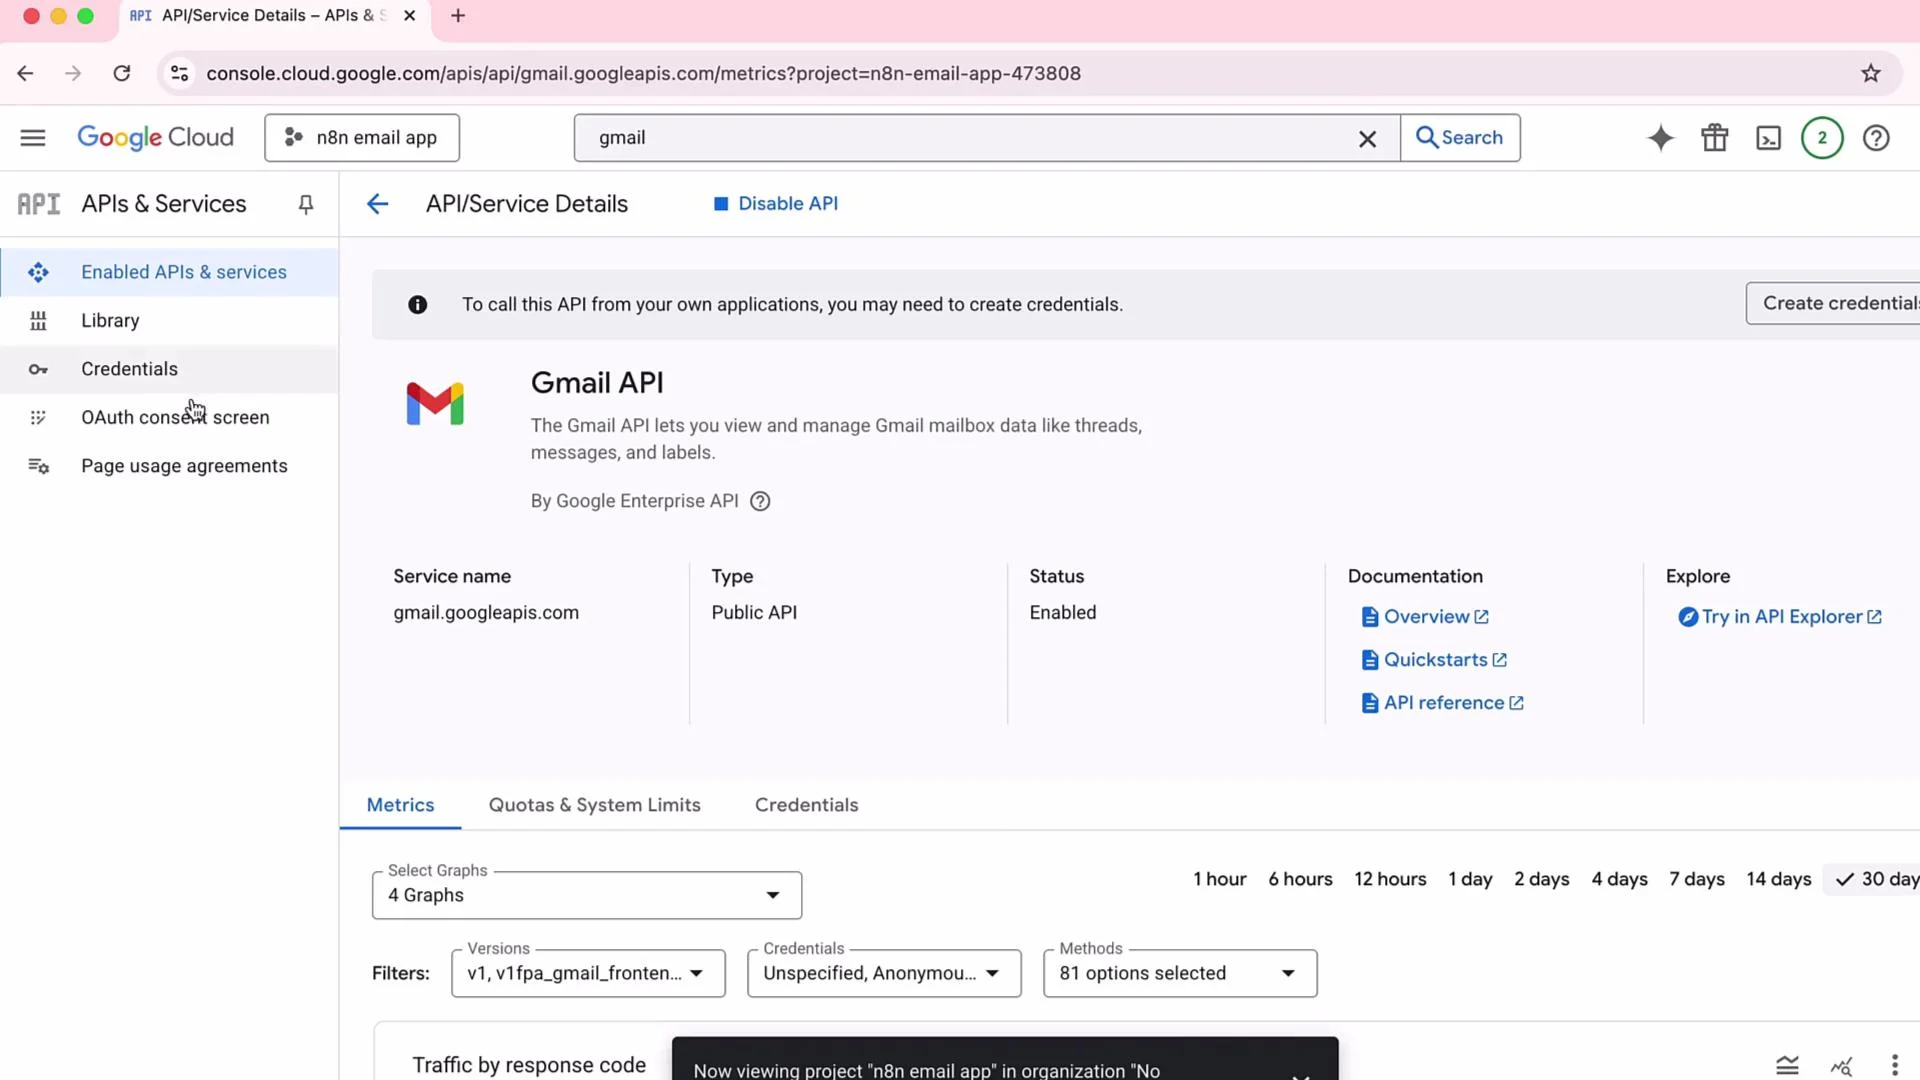Open the API reference link
The height and width of the screenshot is (1080, 1920).
1442,703
